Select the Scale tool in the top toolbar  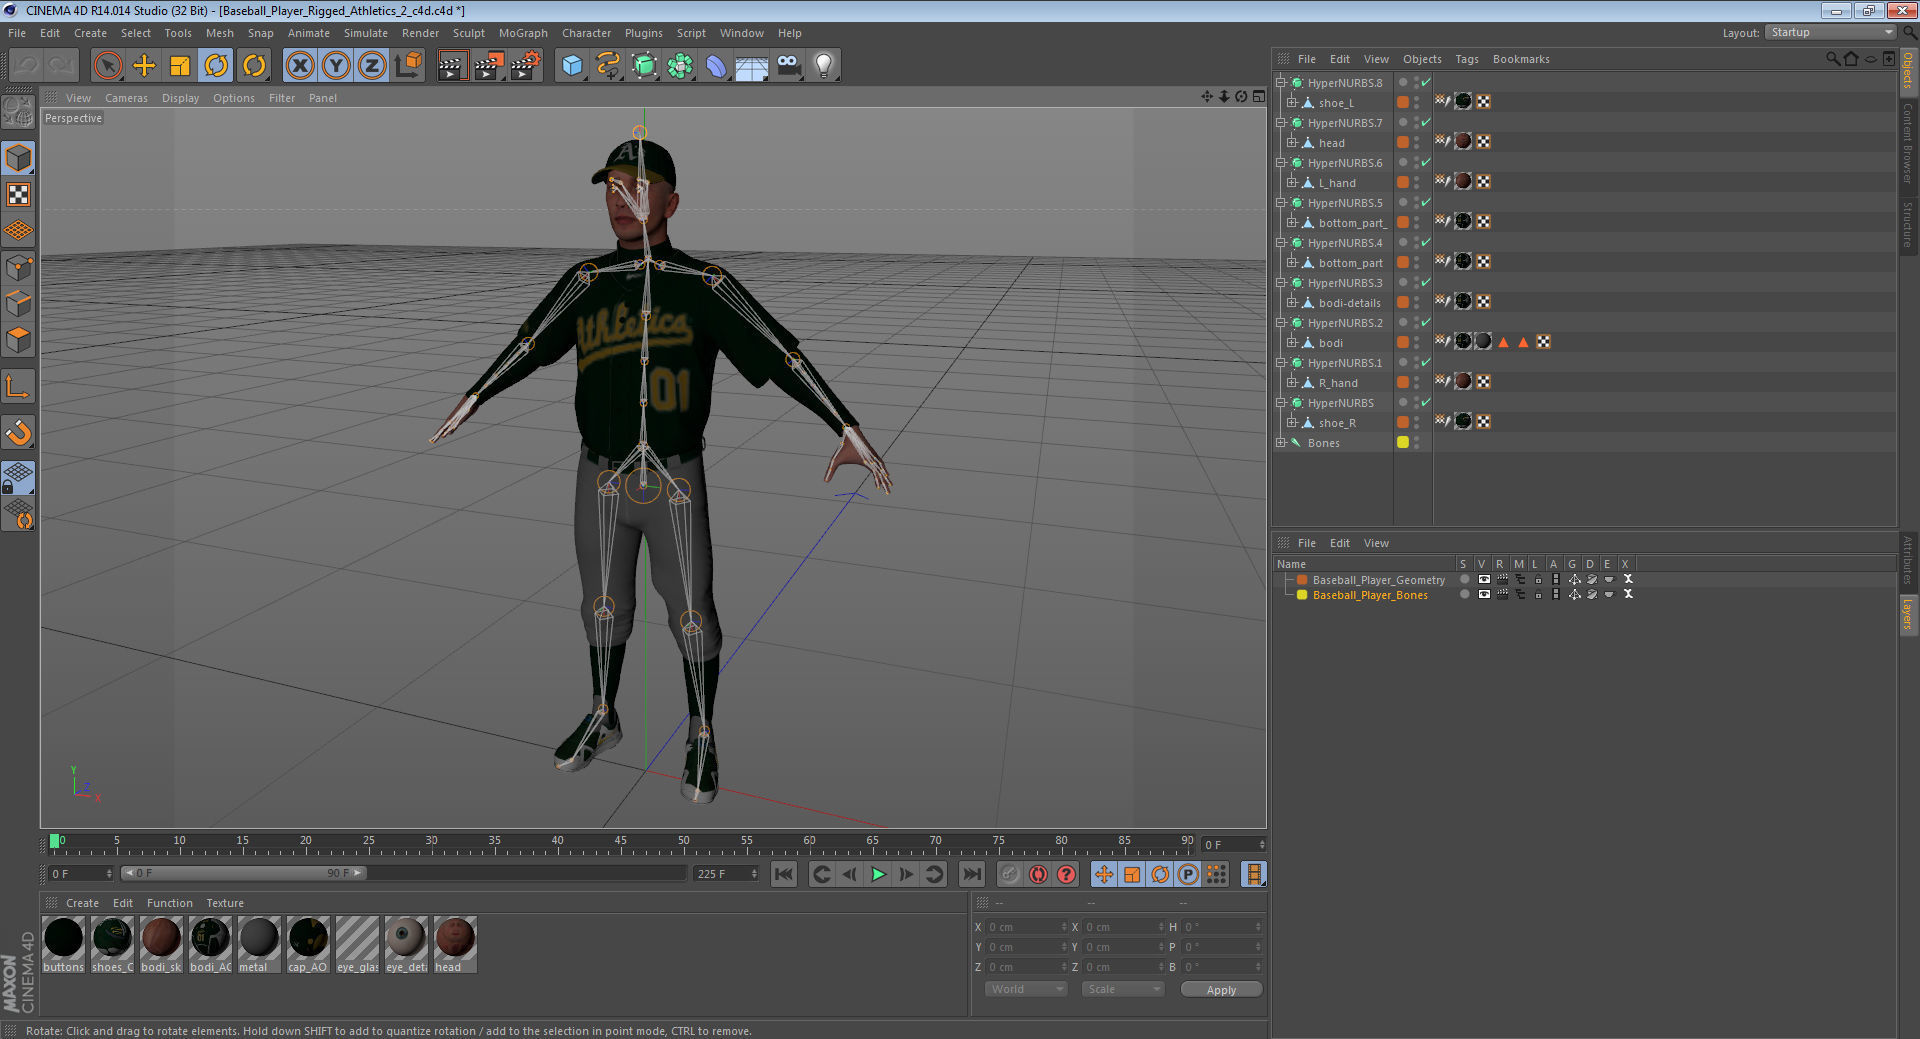180,66
